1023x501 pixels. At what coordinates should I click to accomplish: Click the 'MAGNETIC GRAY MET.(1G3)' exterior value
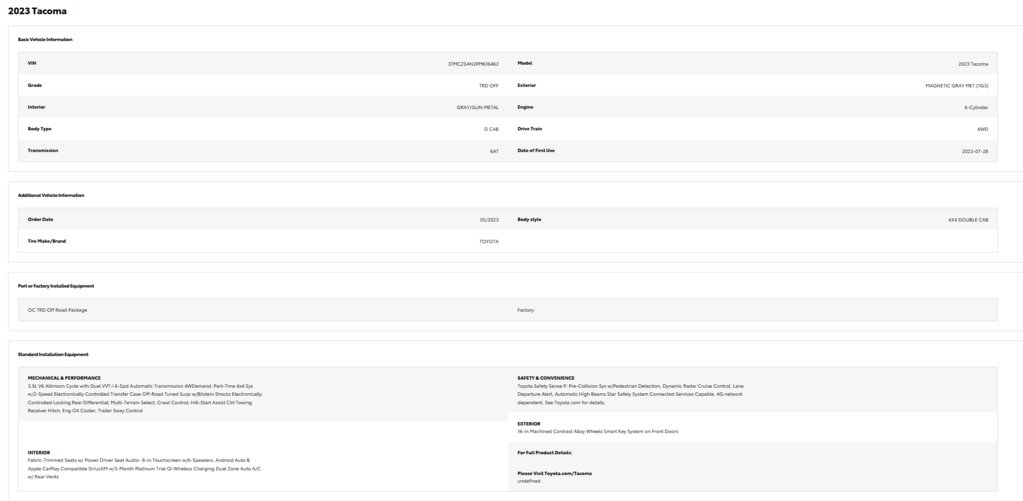click(957, 85)
